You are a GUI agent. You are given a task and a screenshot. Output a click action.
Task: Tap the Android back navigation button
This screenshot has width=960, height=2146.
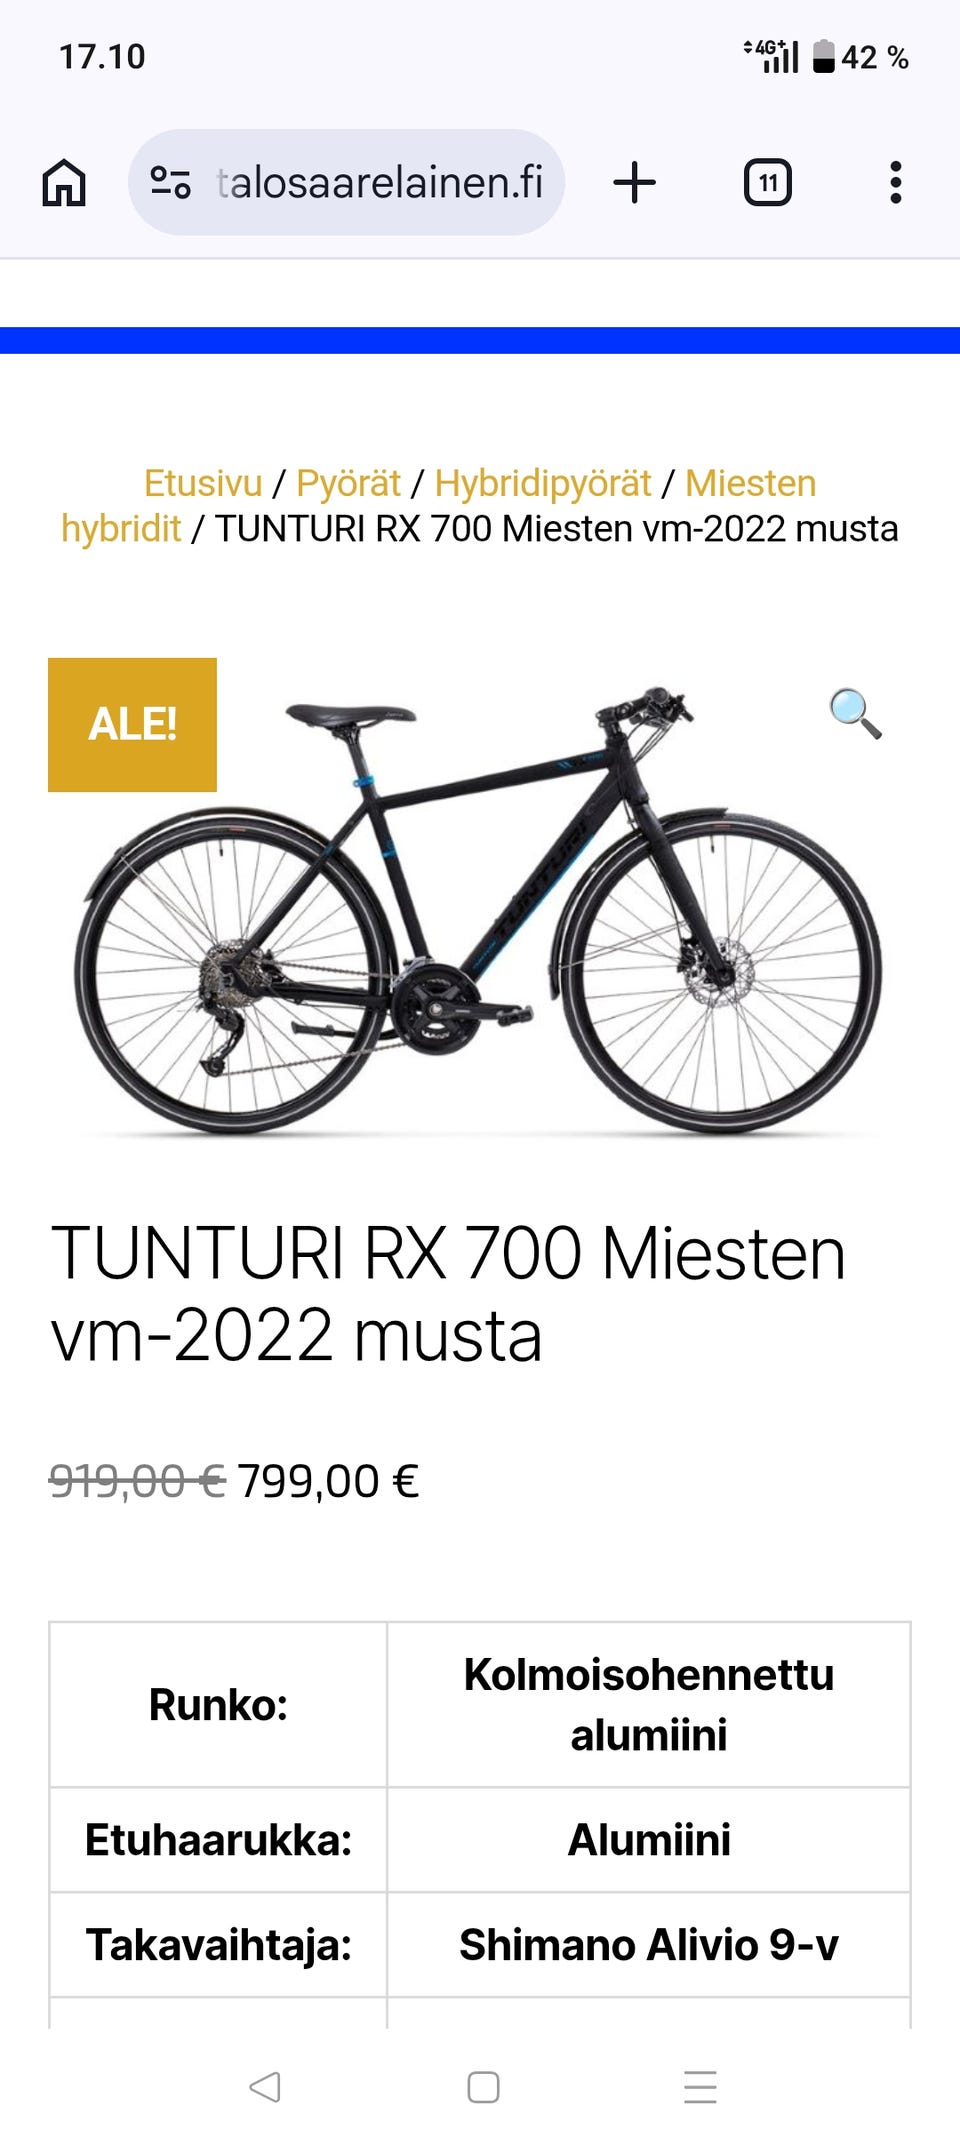265,2087
